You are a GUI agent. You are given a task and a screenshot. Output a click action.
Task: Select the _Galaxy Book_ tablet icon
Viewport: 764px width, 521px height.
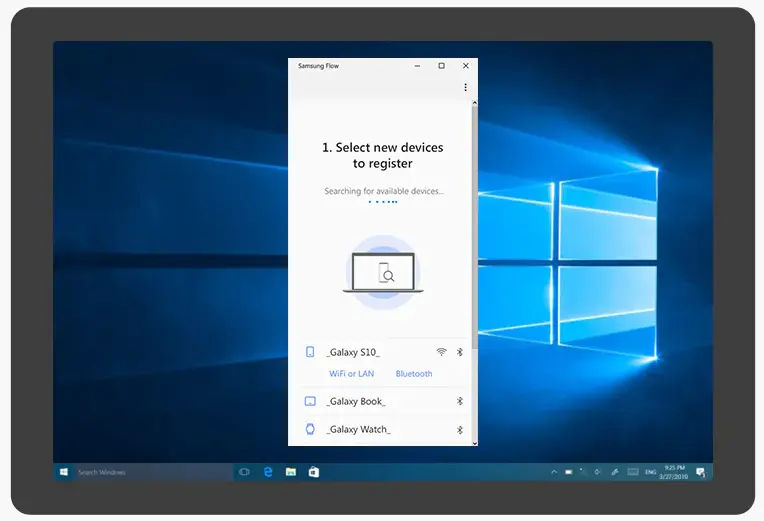(310, 401)
